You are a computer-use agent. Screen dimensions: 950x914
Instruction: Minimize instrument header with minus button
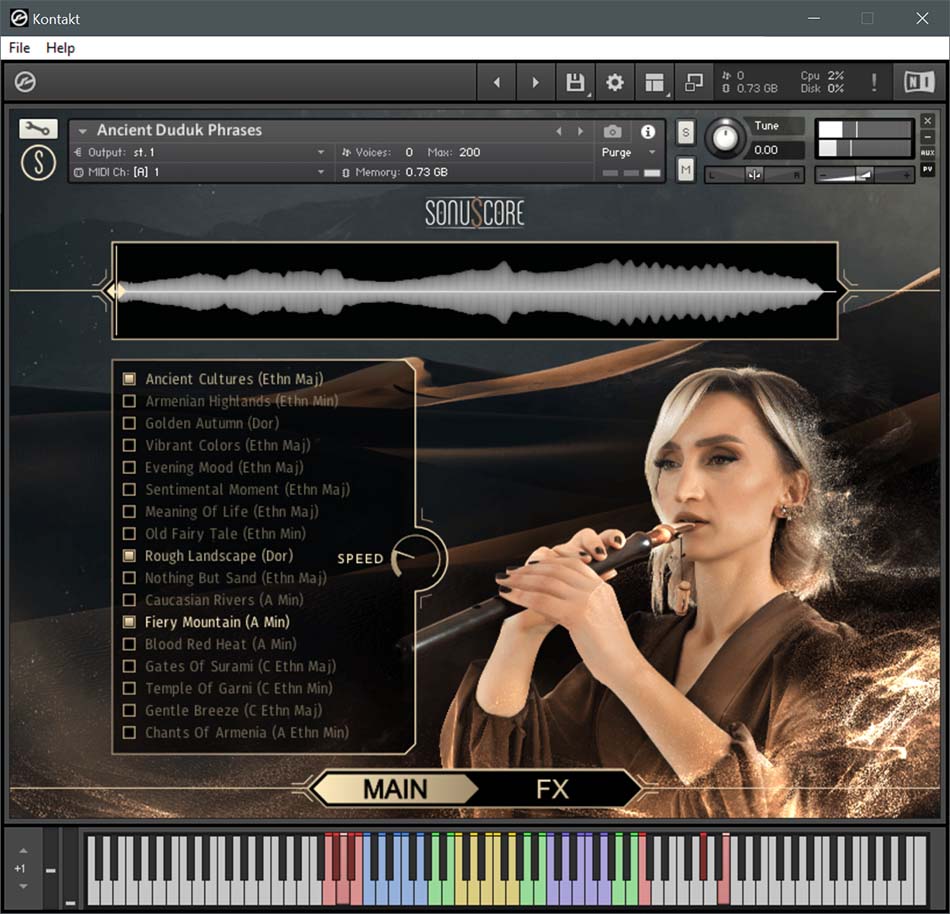click(927, 137)
